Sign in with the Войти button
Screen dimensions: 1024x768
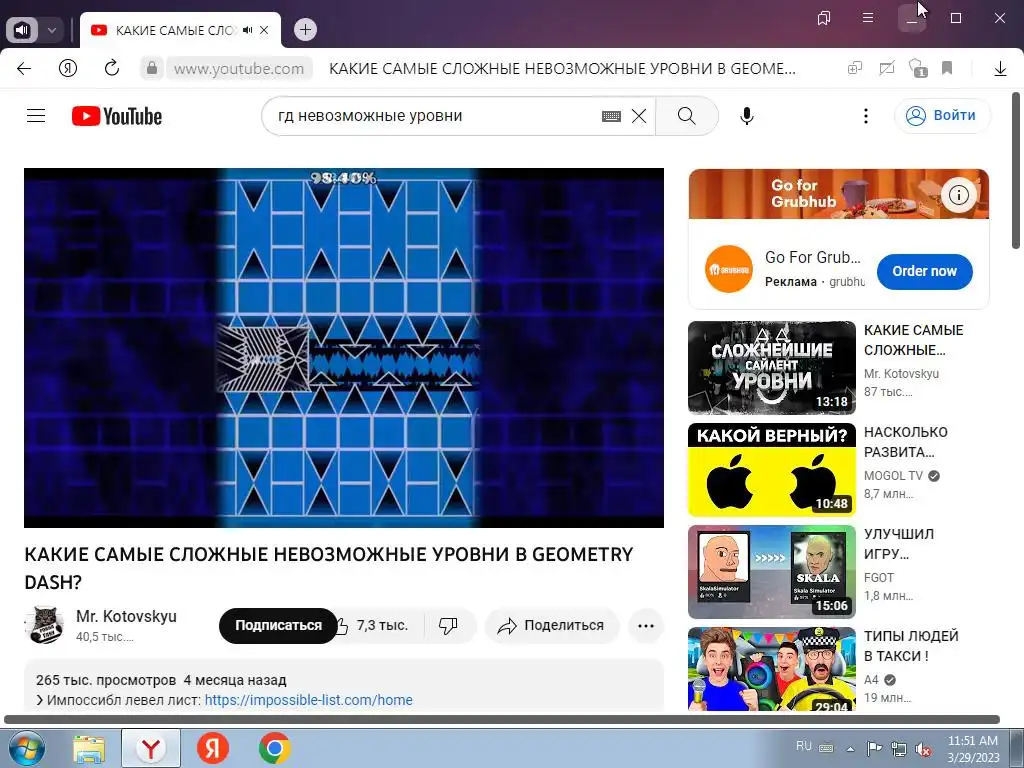coord(942,116)
